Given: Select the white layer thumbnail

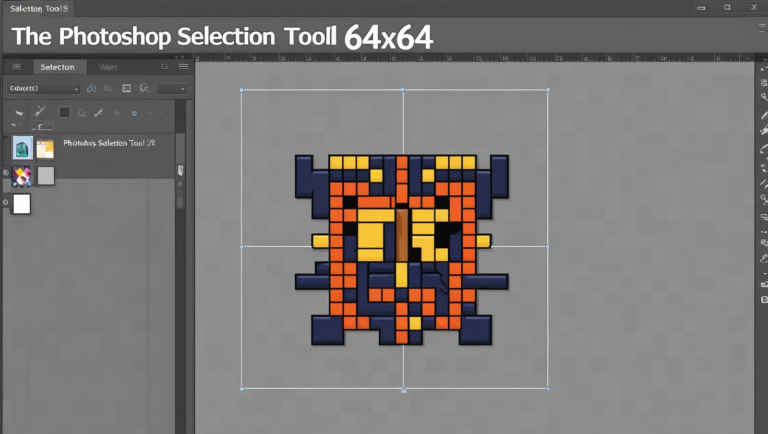Looking at the screenshot, I should (x=22, y=204).
